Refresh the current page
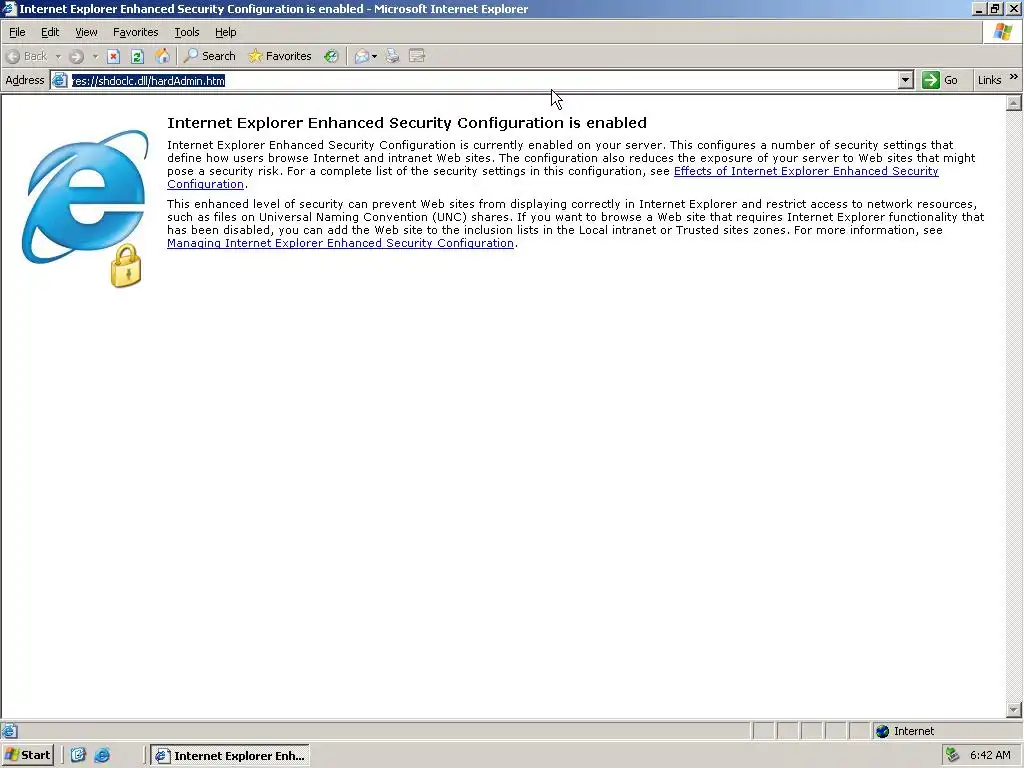Viewport: 1024px width, 768px height. pos(137,56)
